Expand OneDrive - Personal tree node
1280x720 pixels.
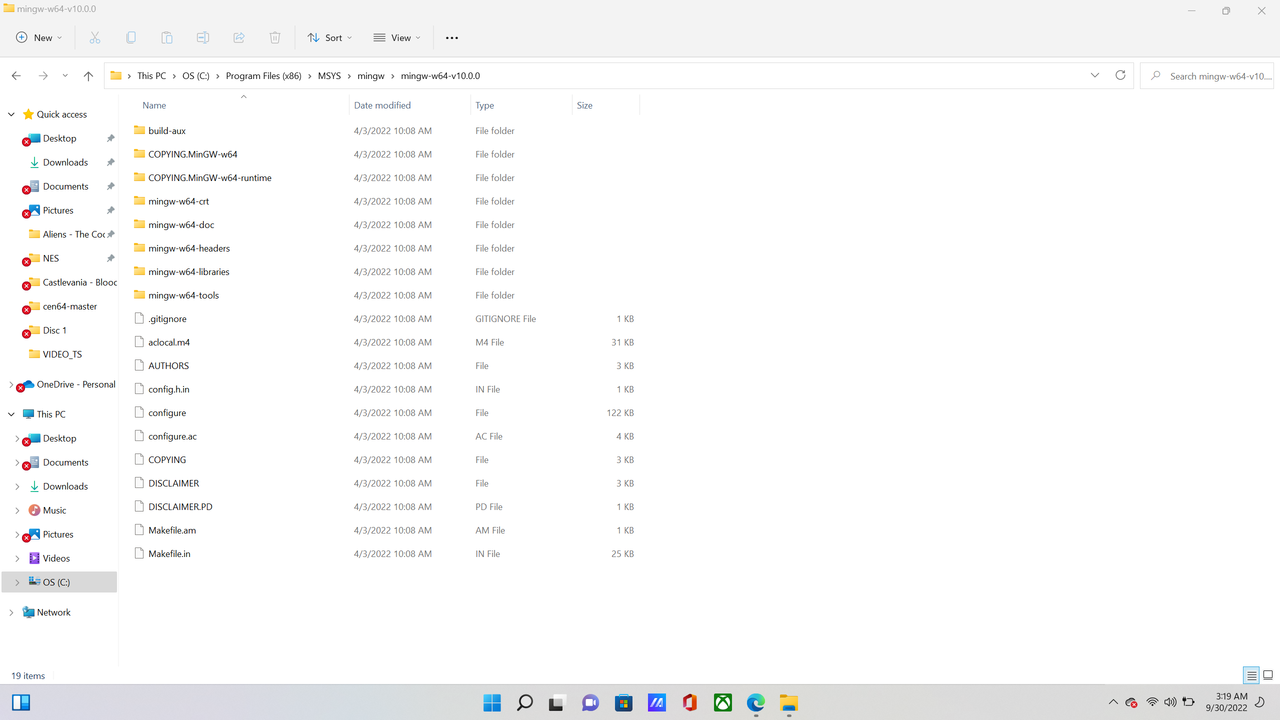click(11, 385)
